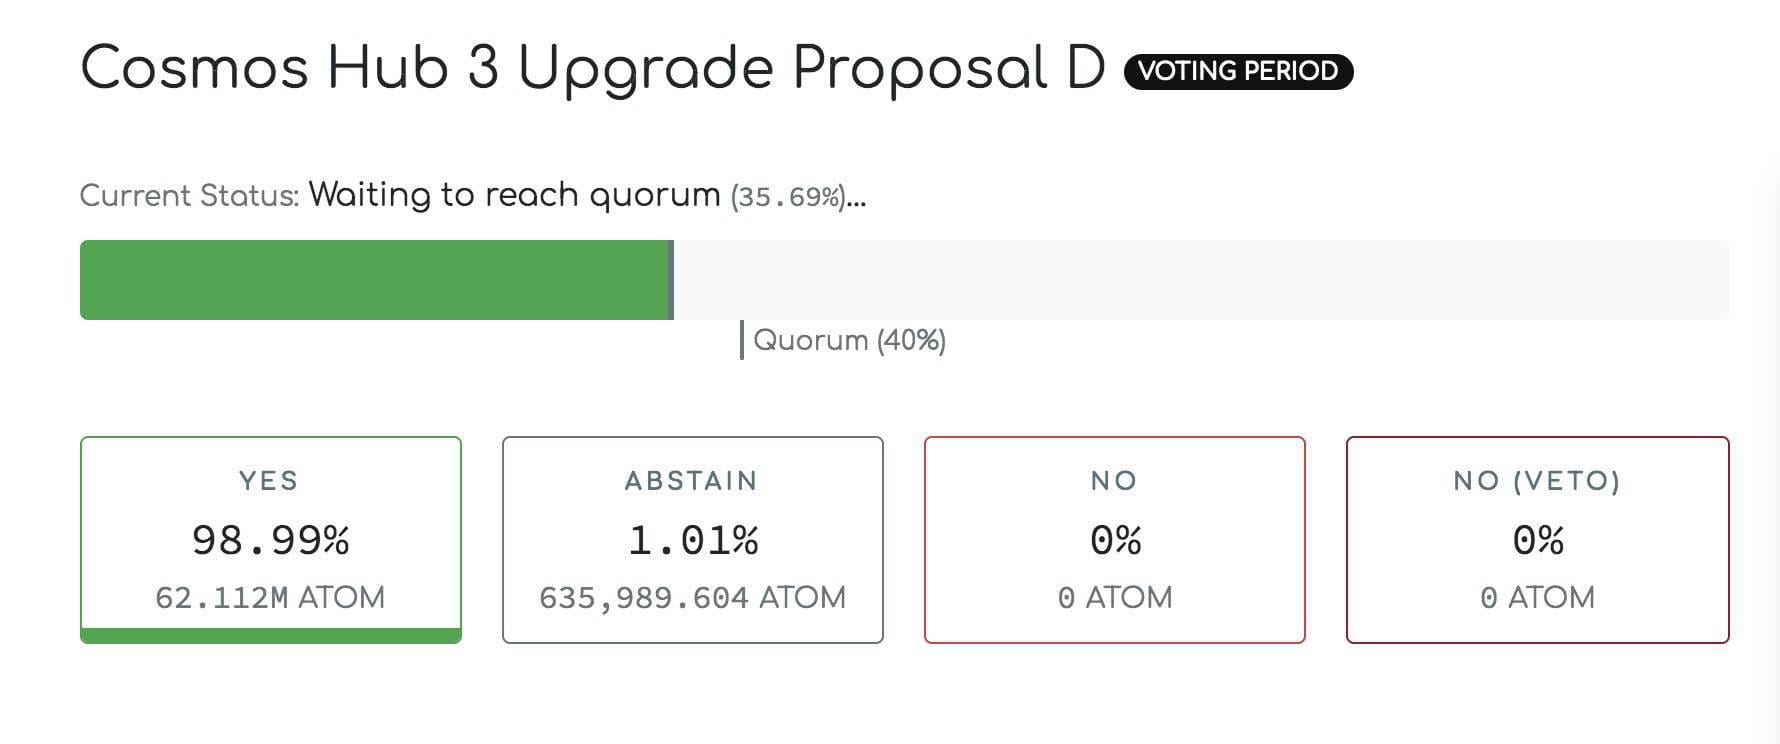Click the 0 ATOM amount in the NO card

[1114, 598]
